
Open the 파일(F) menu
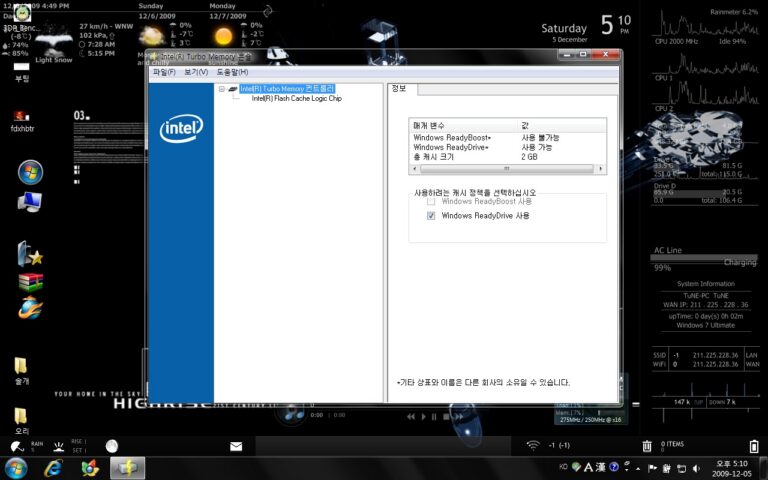pos(164,72)
